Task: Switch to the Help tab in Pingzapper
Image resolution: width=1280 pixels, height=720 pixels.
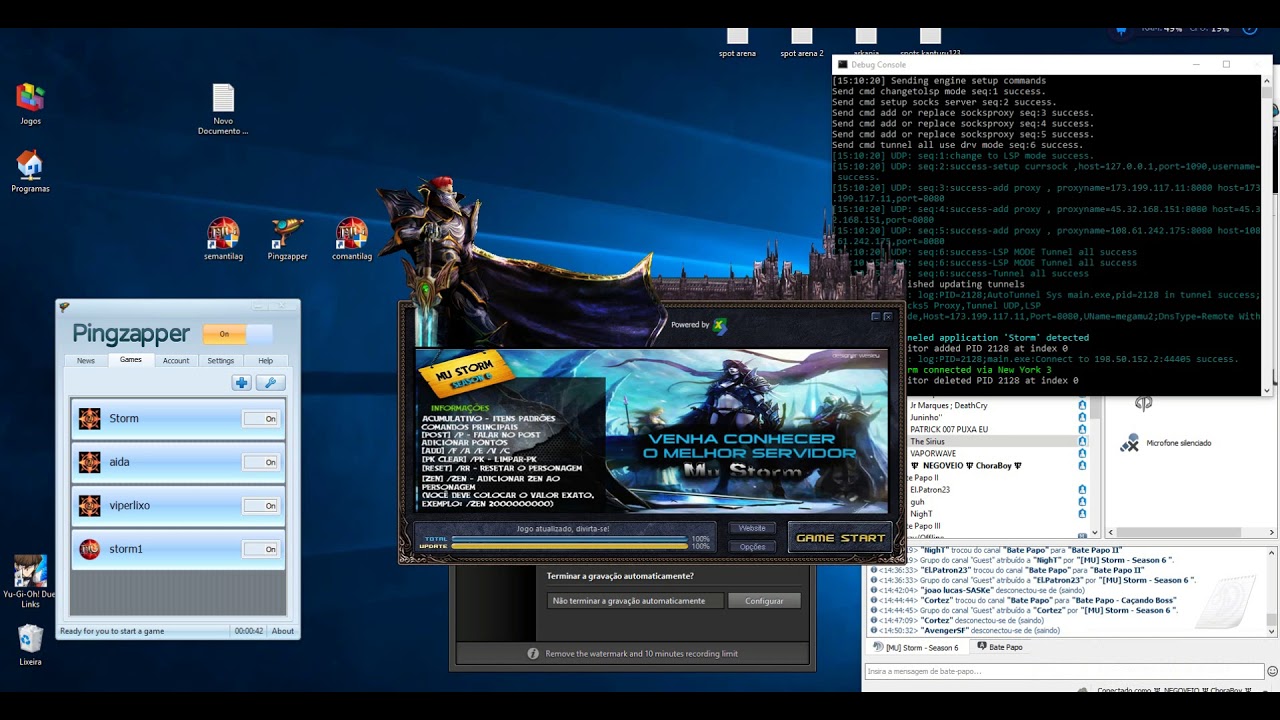Action: pyautogui.click(x=265, y=360)
